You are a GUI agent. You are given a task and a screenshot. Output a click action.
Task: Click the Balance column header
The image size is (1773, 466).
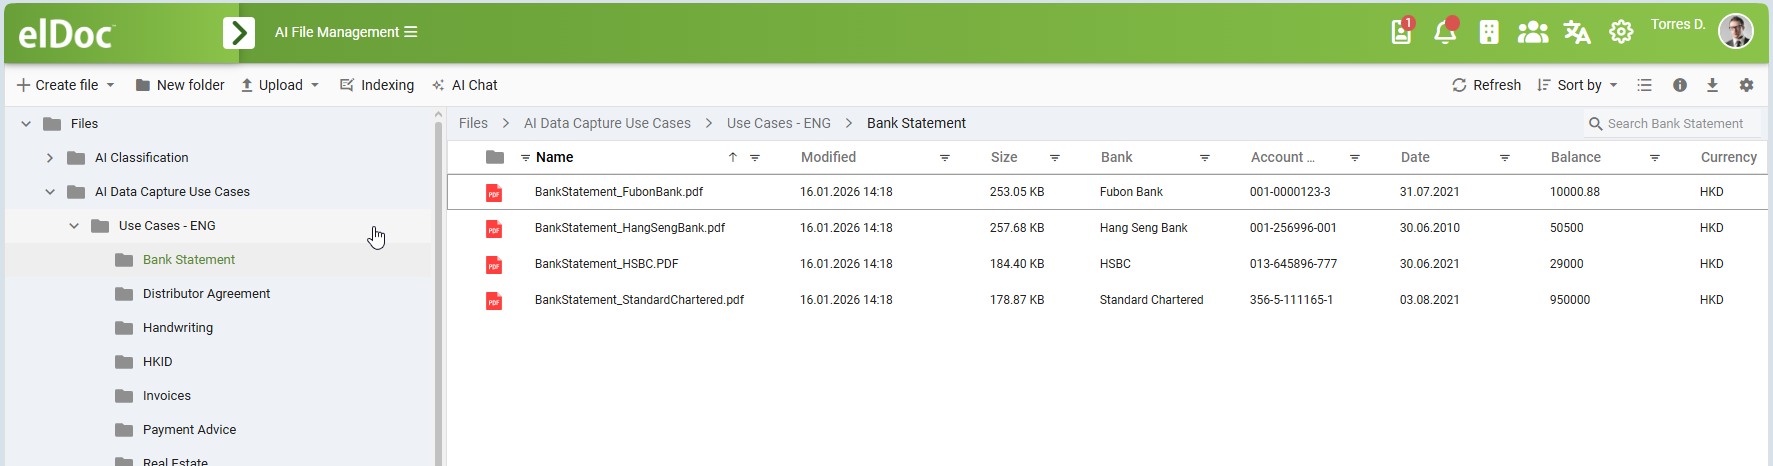point(1575,157)
